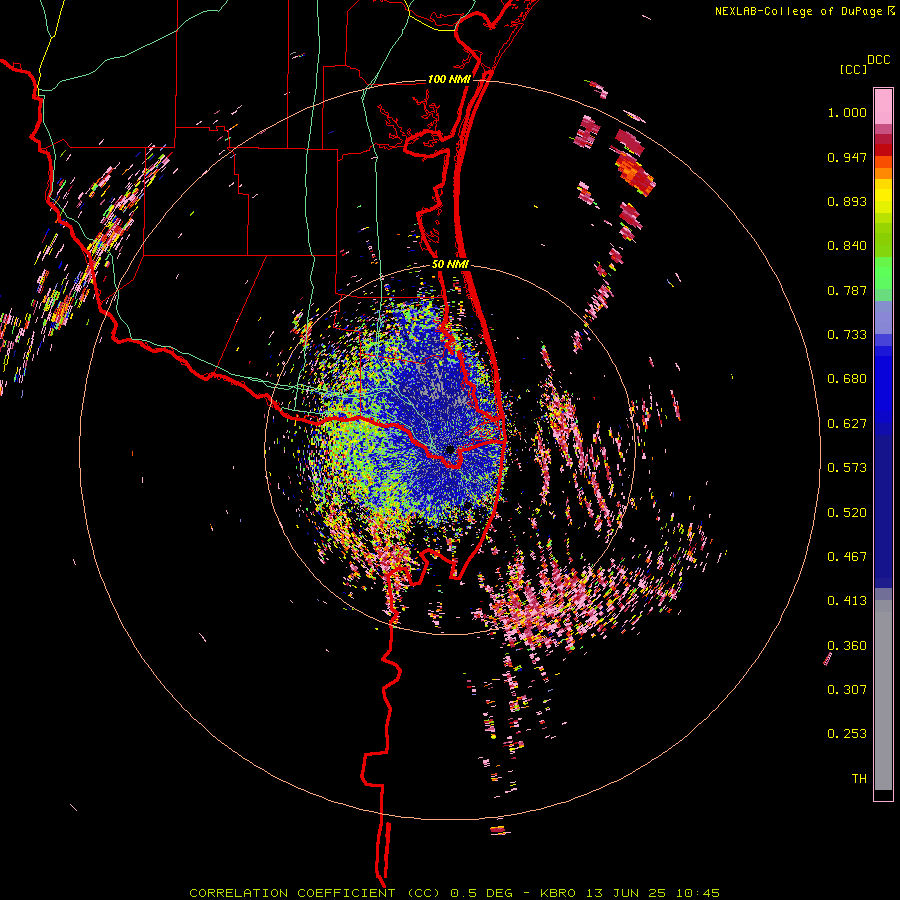Click the TH threshold label
900x900 pixels.
point(859,779)
